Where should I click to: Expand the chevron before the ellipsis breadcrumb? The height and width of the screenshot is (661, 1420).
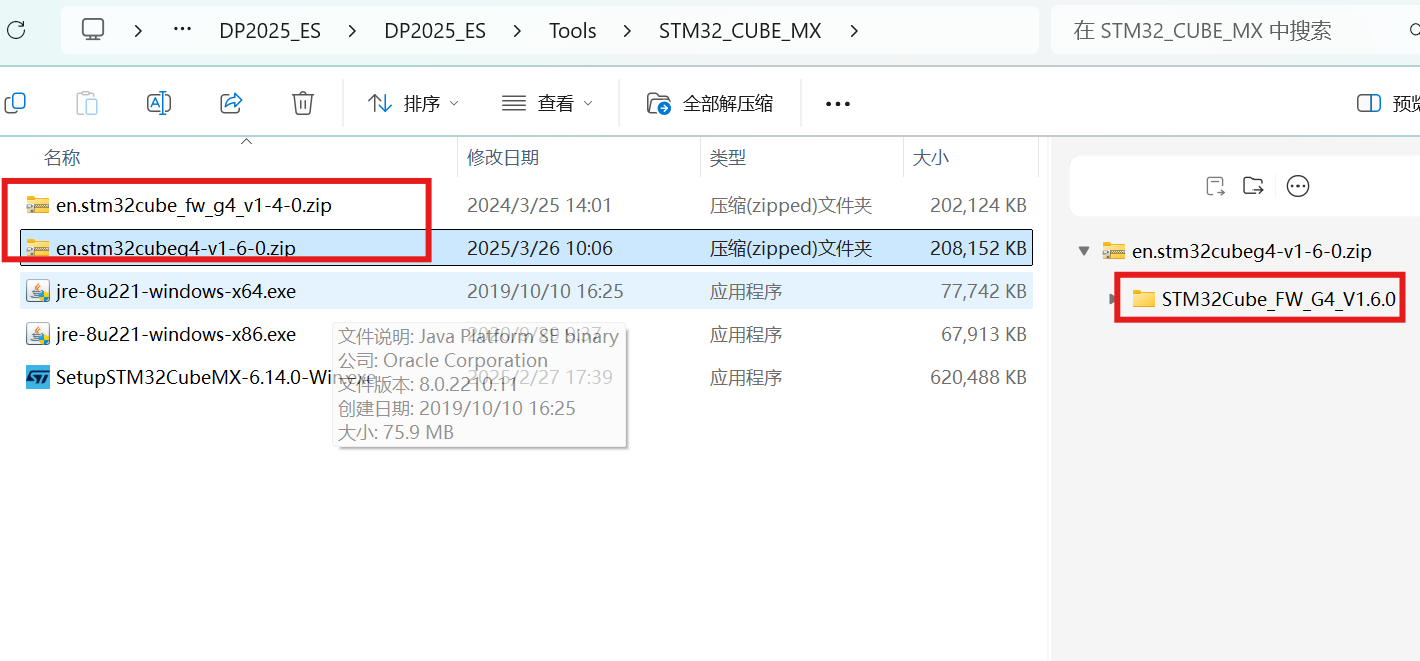138,31
